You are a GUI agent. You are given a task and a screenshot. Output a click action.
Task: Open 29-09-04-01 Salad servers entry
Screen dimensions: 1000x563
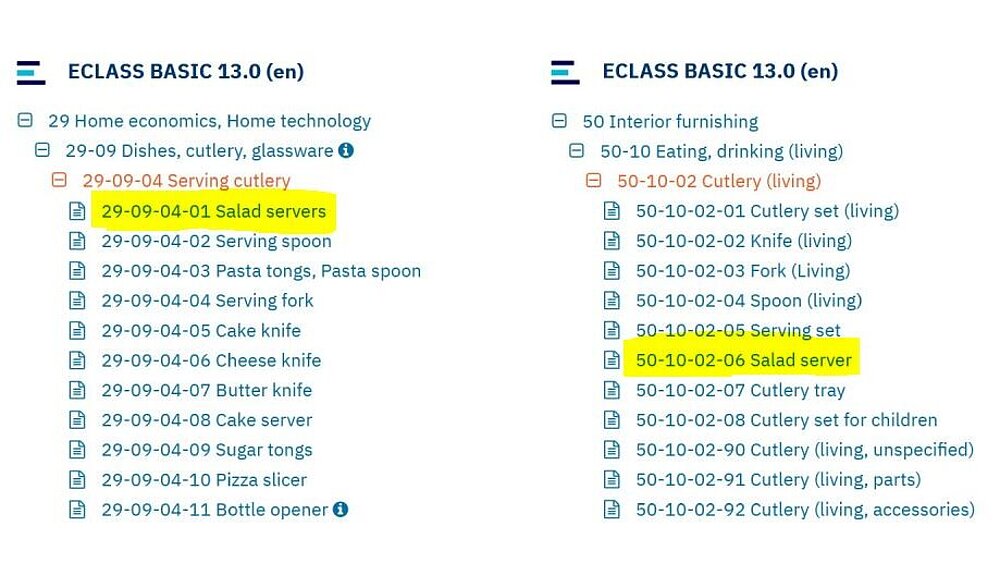tap(213, 211)
